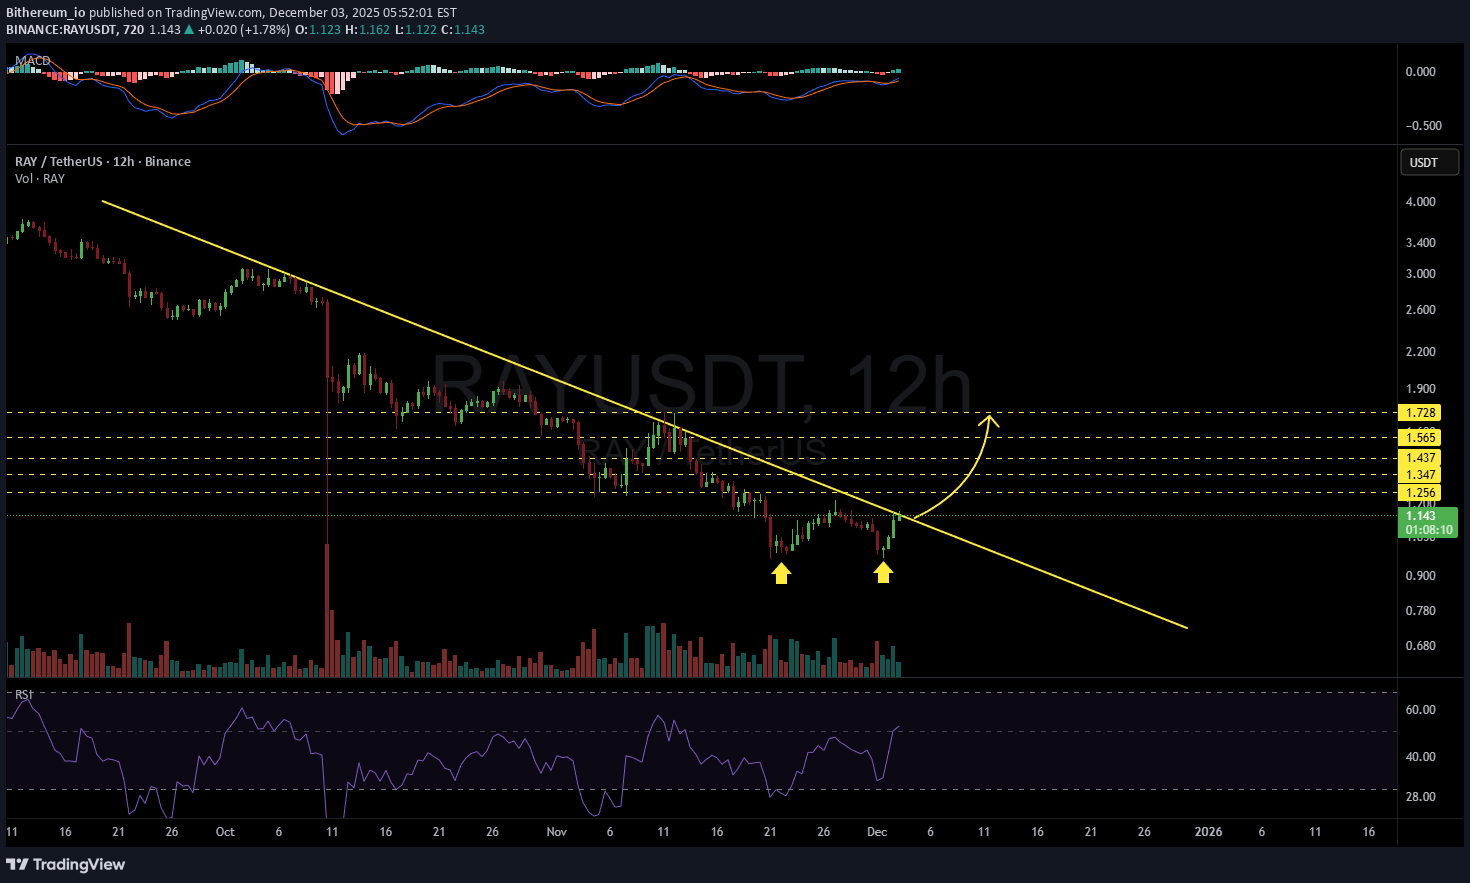Click the Nov label on the time axis
Image resolution: width=1470 pixels, height=883 pixels.
click(557, 832)
